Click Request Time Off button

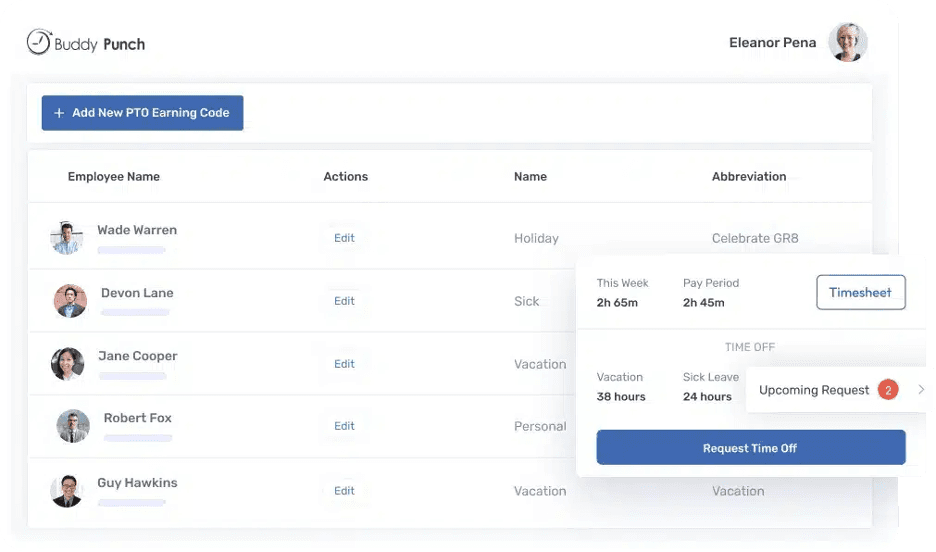pos(750,448)
